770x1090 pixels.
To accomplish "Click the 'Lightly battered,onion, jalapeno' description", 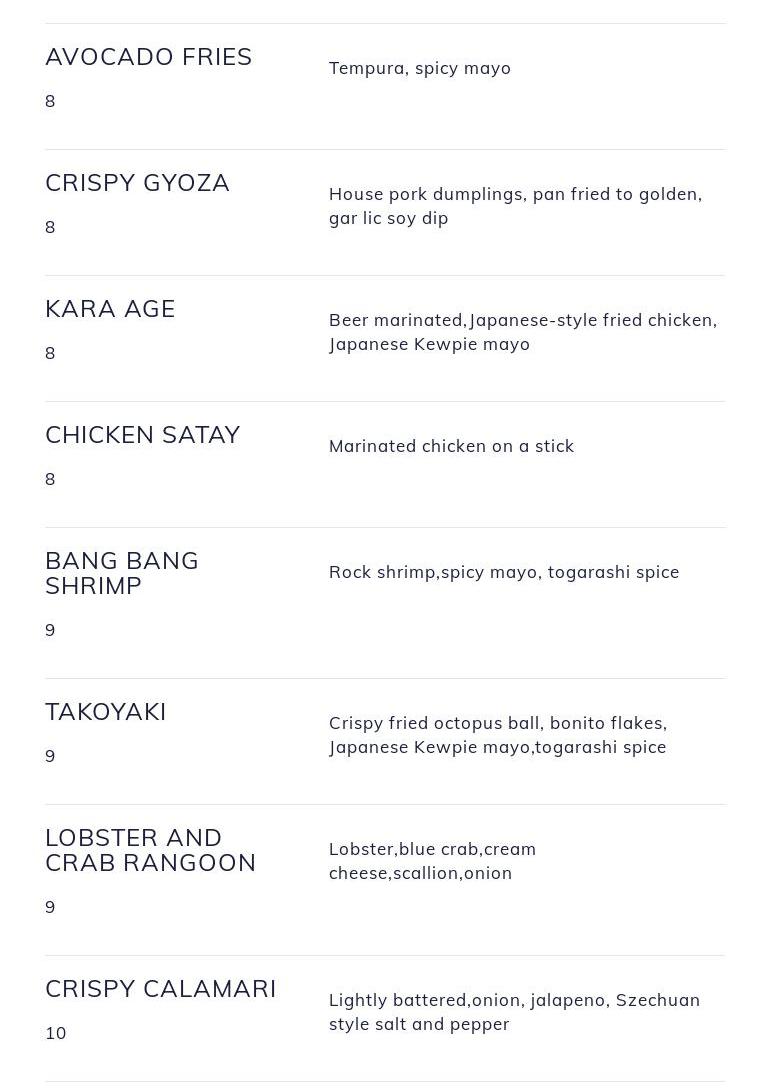I will click(514, 1011).
